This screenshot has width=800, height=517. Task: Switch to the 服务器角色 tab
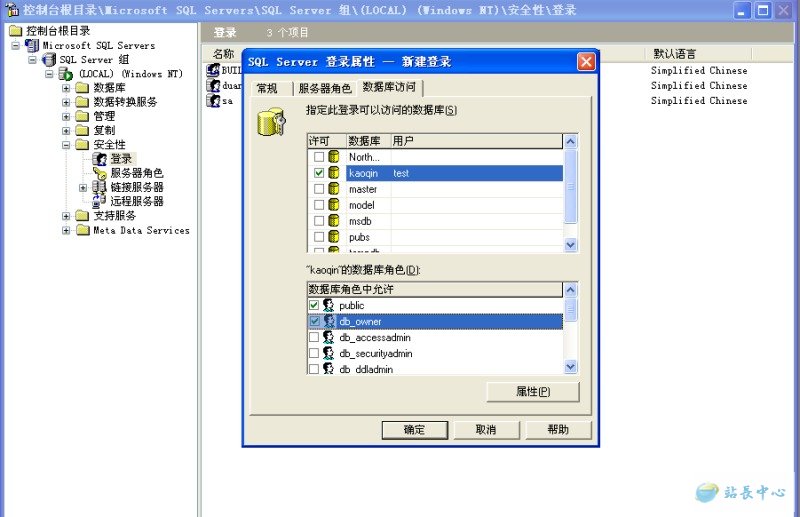(325, 88)
